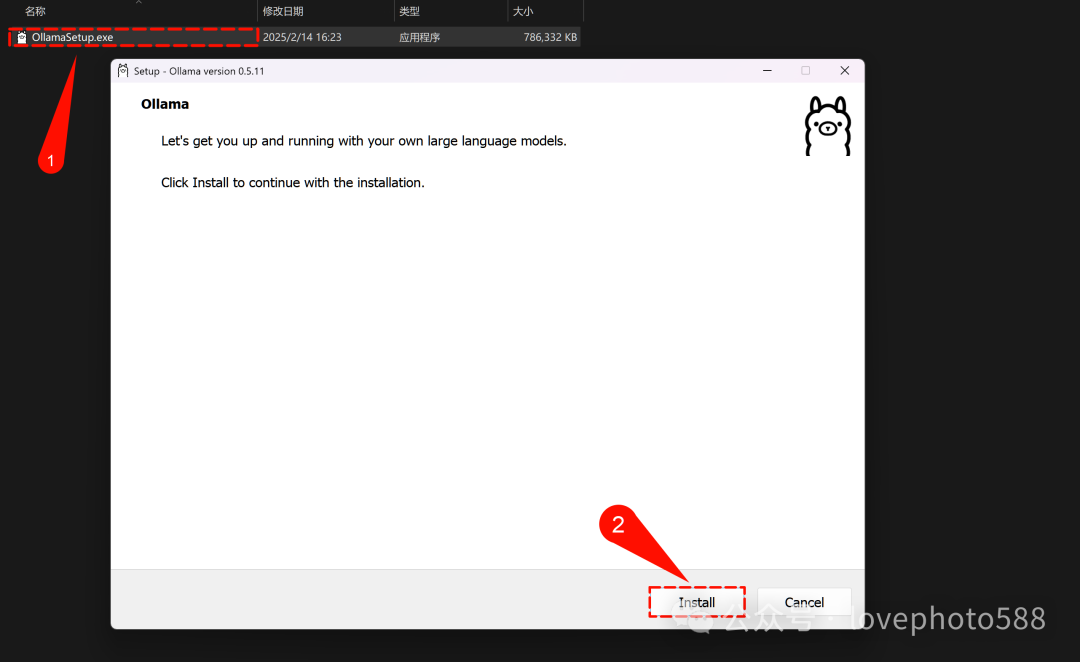Minimize the Ollama setup window
Viewport: 1080px width, 662px height.
click(767, 70)
